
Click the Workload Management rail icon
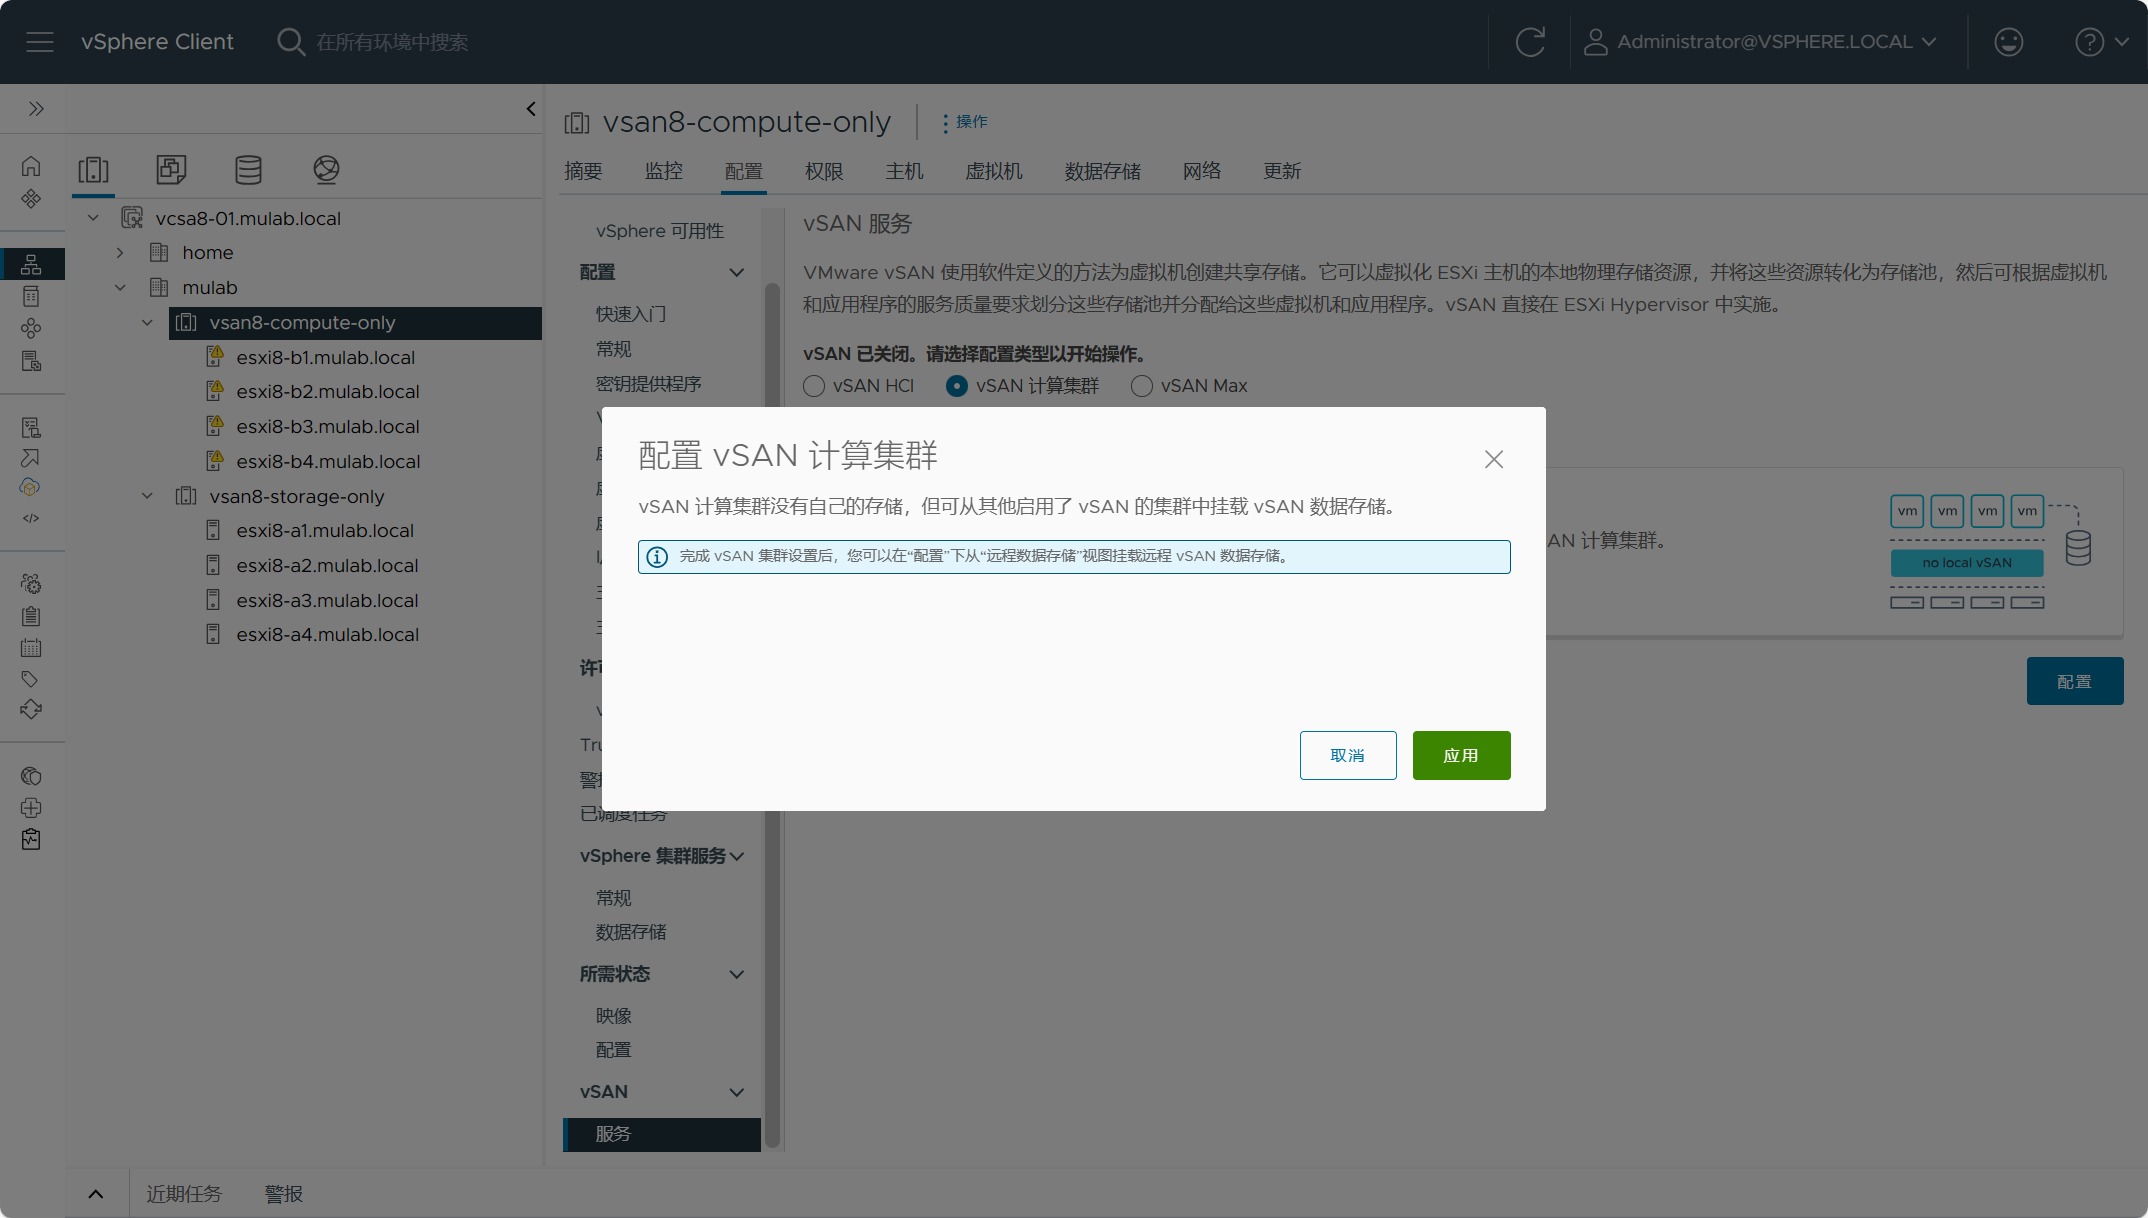pyautogui.click(x=31, y=328)
